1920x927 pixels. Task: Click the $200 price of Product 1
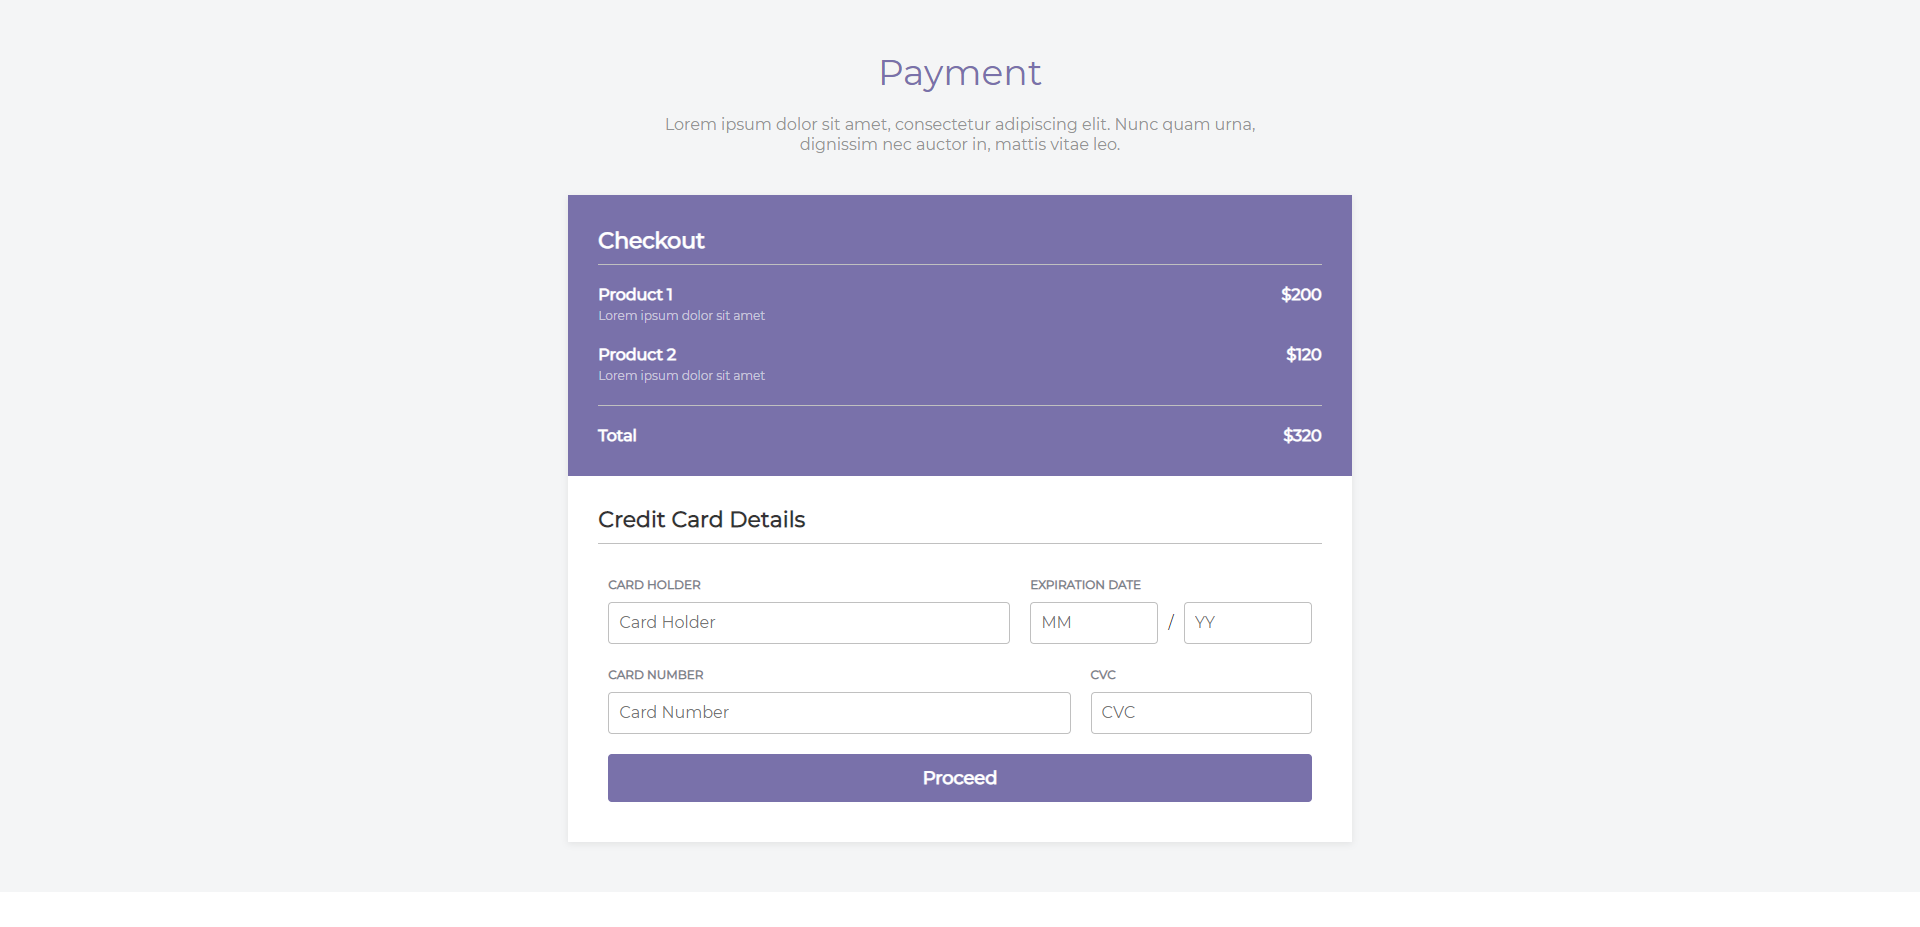coord(1300,294)
